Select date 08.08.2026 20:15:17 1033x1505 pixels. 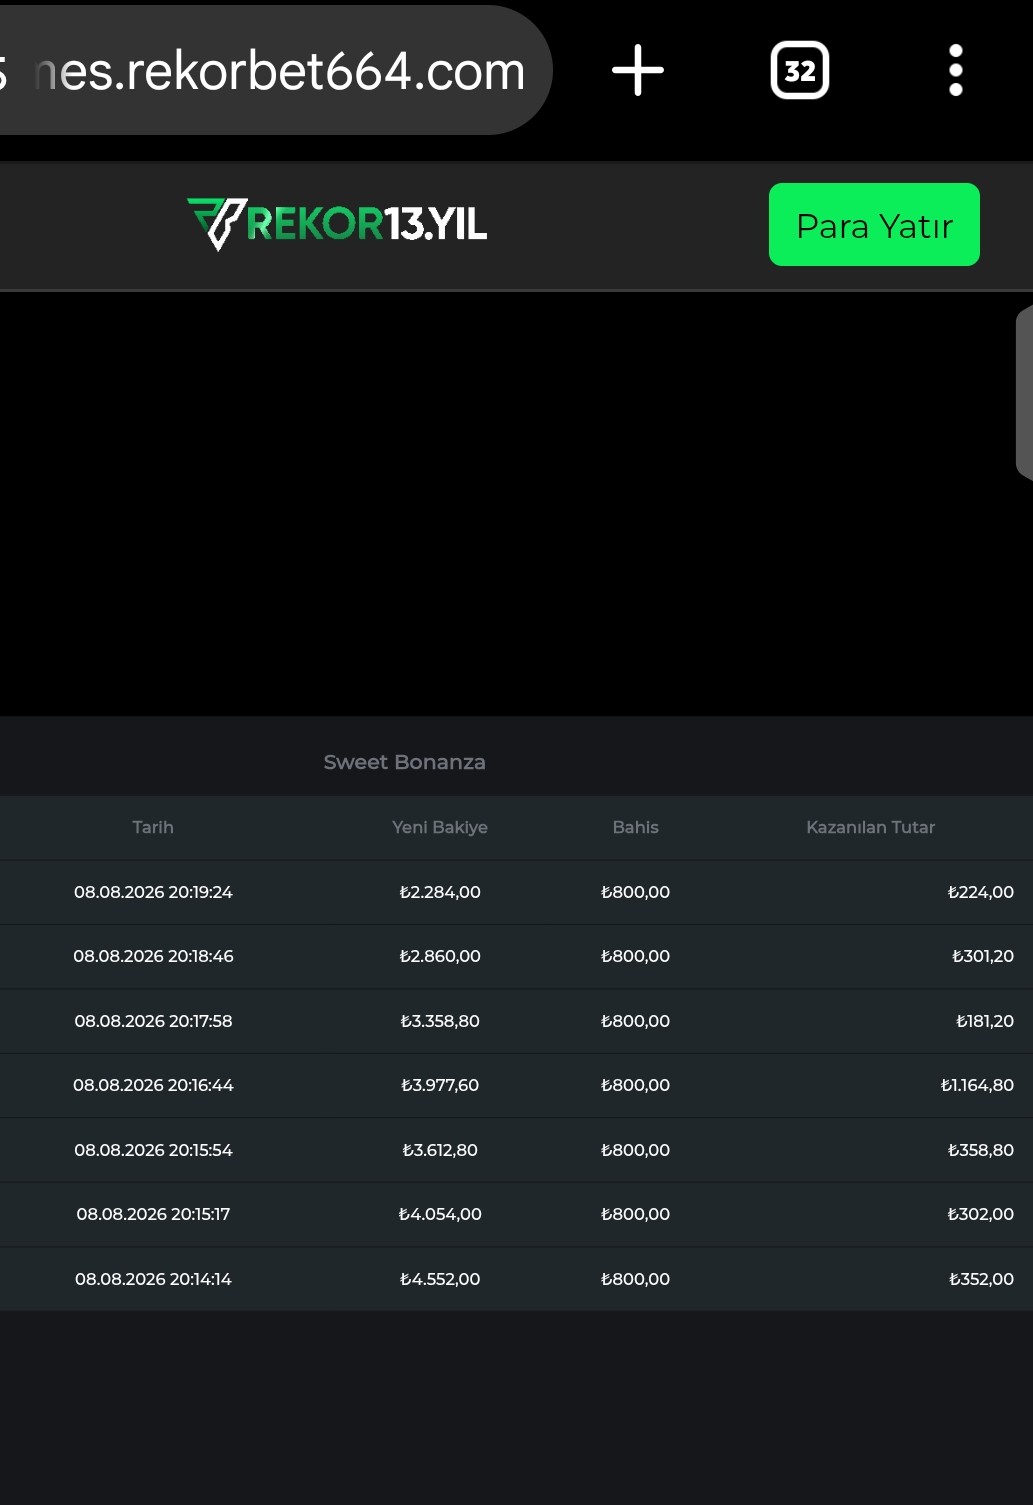pos(153,1214)
